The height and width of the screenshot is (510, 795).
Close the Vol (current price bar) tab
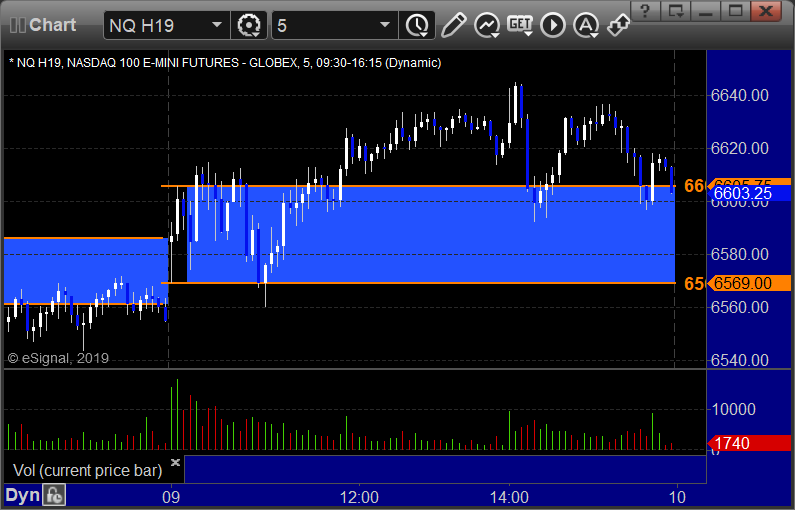click(x=175, y=462)
